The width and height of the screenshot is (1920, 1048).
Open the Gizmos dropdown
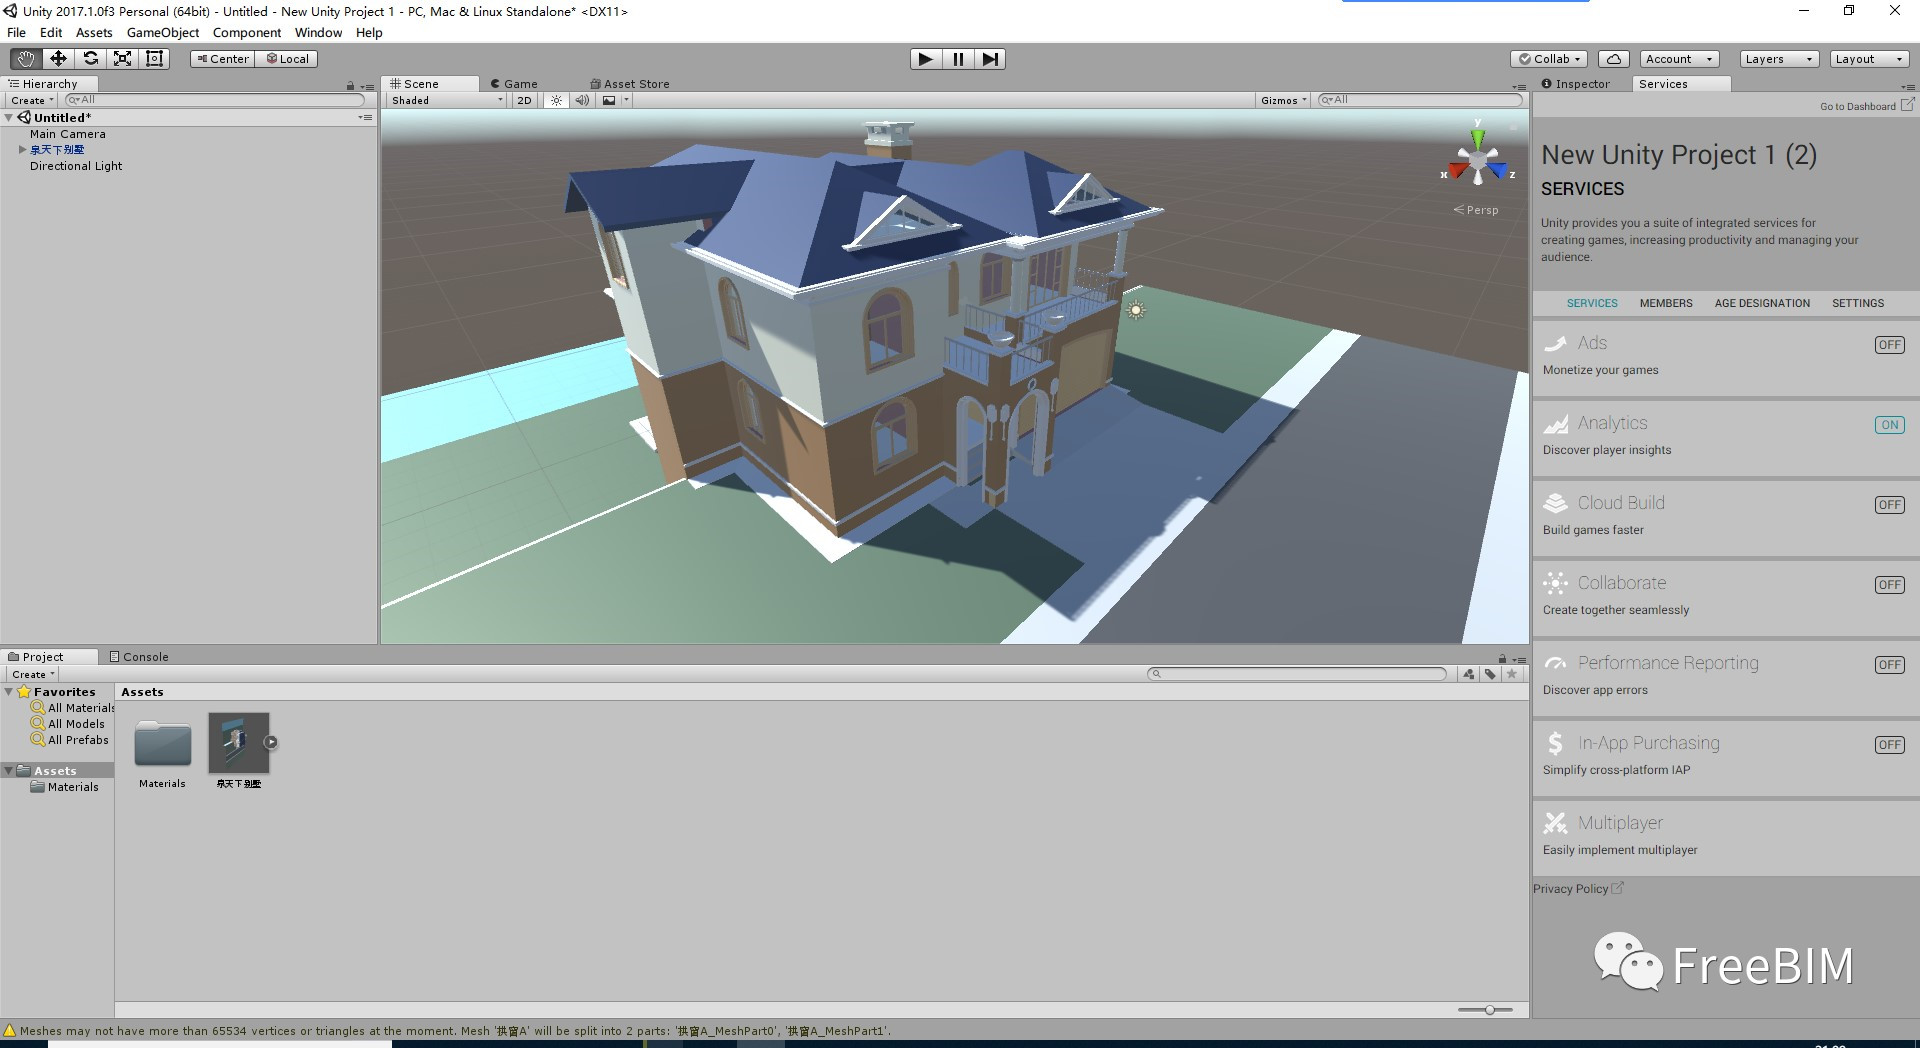pos(1283,100)
